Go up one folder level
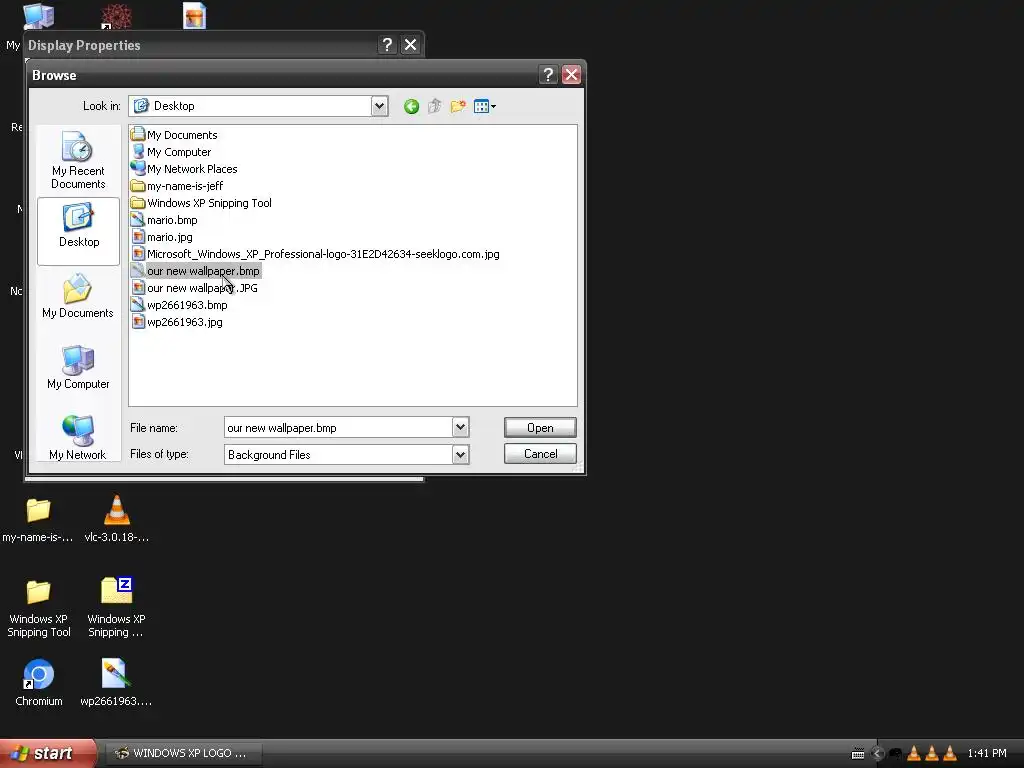1024x768 pixels. click(x=434, y=106)
